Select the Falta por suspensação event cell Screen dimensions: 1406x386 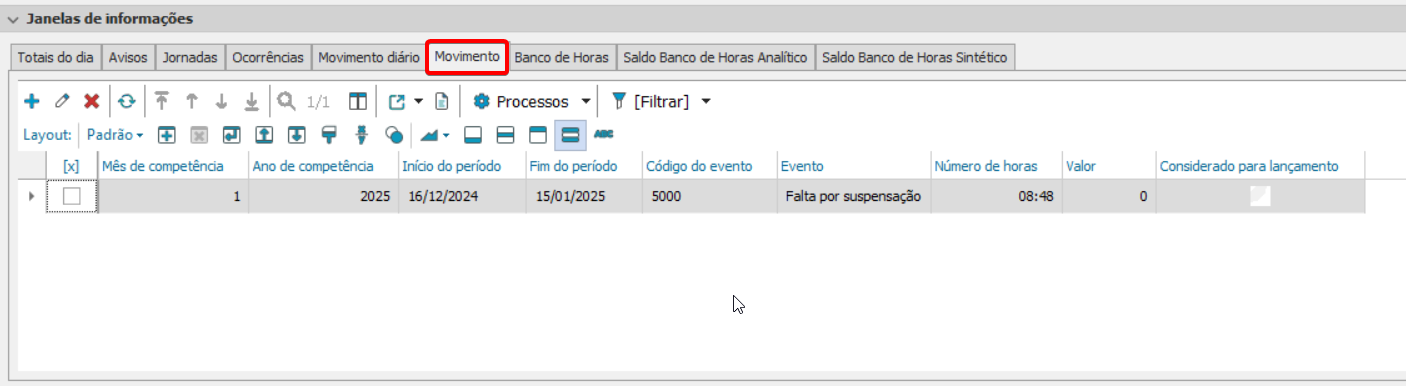click(853, 197)
